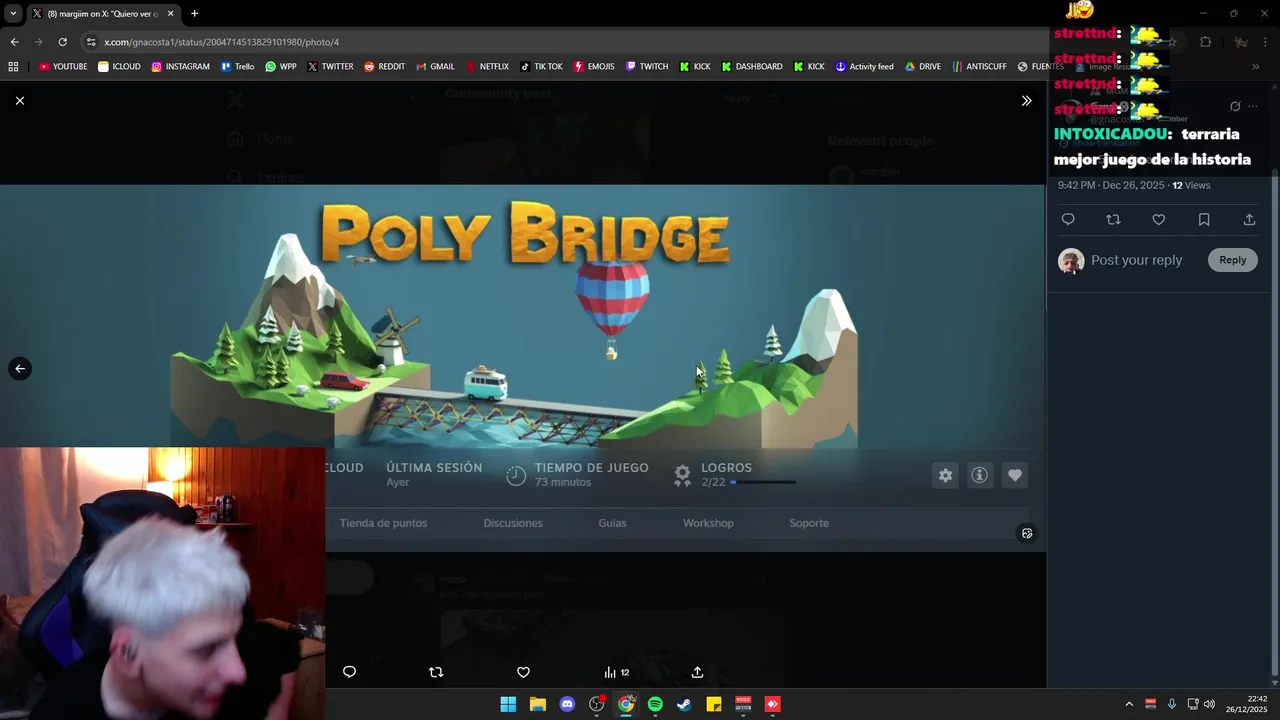Open the GMAIL bookmark
The image size is (1280, 720).
coord(434,67)
